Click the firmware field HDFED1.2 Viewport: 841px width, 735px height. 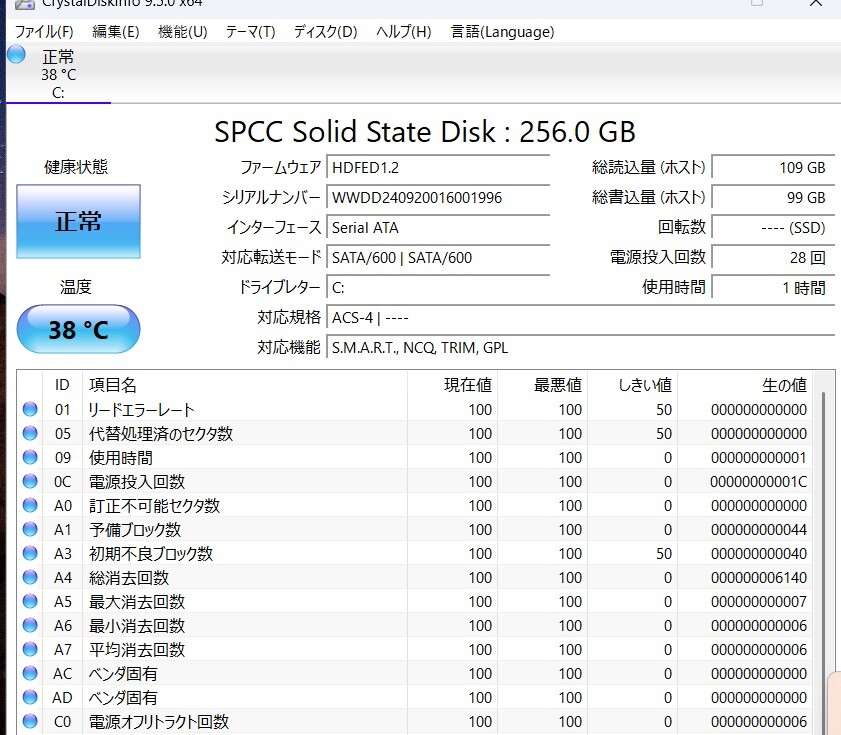pyautogui.click(x=438, y=167)
